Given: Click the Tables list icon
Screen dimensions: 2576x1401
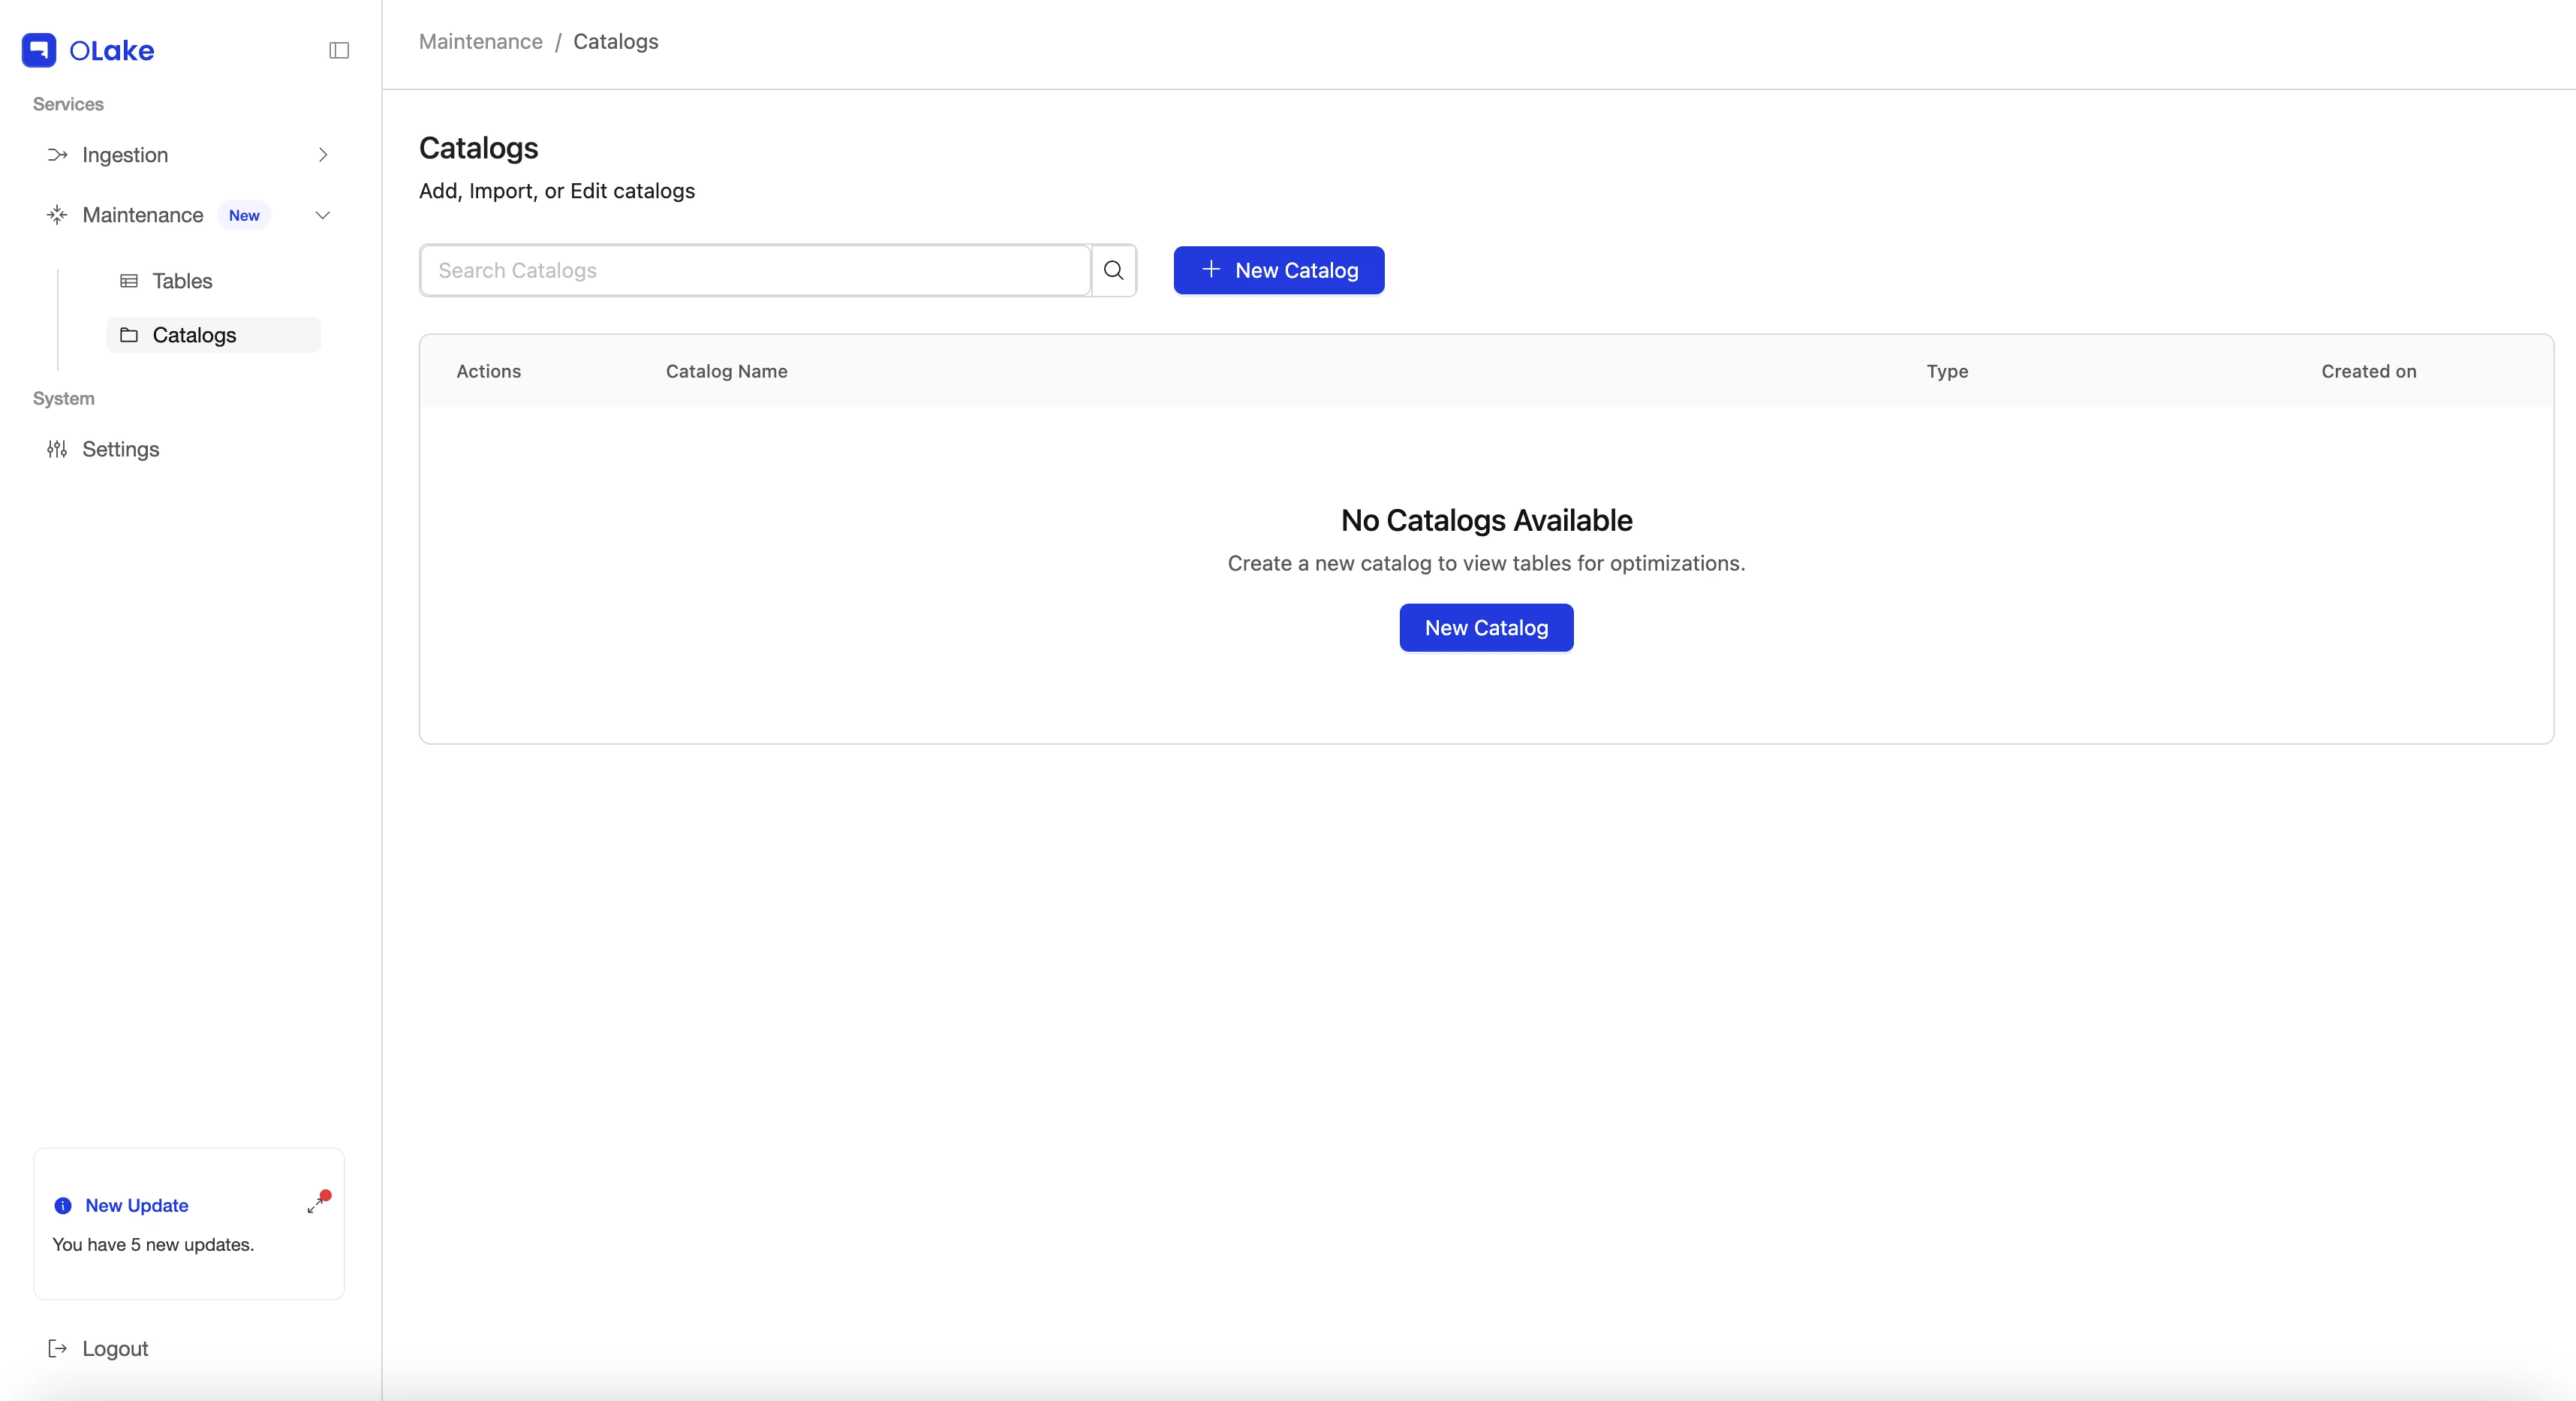Looking at the screenshot, I should pos(129,281).
